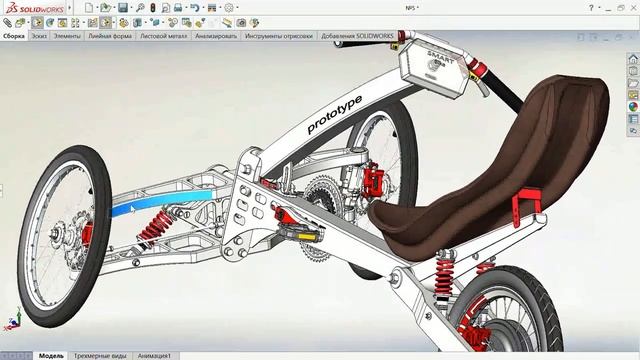Image resolution: width=640 pixels, height=360 pixels.
Task: Open the Линейная форма tab
Action: tap(110, 36)
